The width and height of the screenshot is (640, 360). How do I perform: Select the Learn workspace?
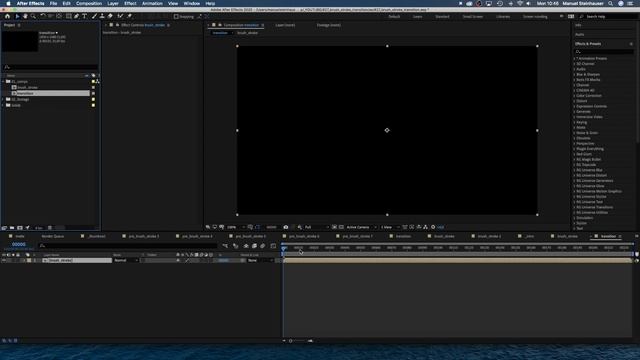pos(417,17)
